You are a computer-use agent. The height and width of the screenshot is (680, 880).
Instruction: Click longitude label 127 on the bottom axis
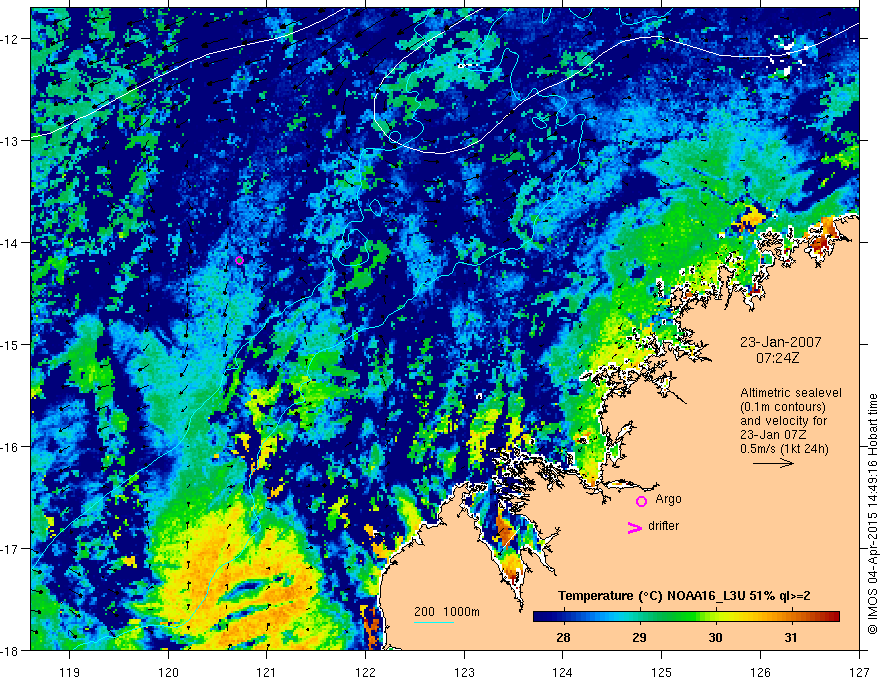pyautogui.click(x=859, y=672)
